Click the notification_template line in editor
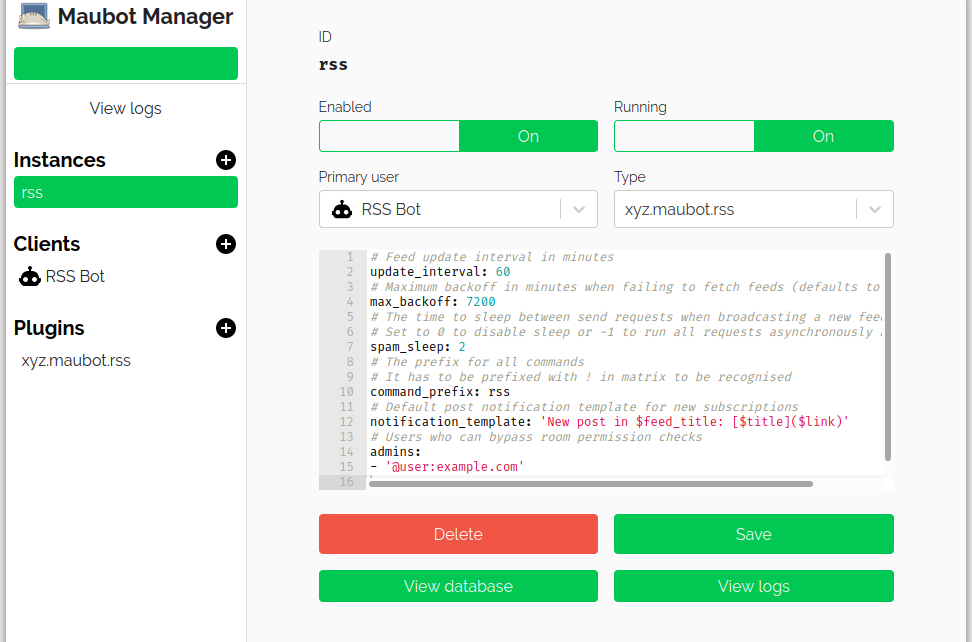972x642 pixels. [609, 422]
